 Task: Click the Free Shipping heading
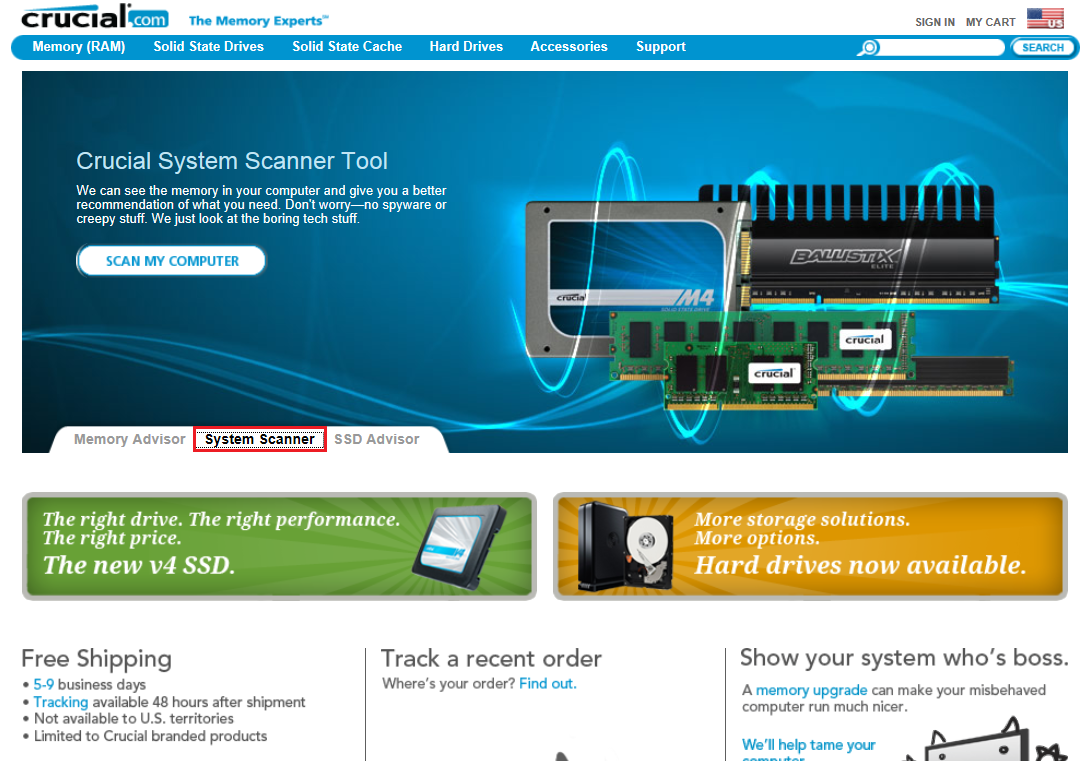coord(96,658)
